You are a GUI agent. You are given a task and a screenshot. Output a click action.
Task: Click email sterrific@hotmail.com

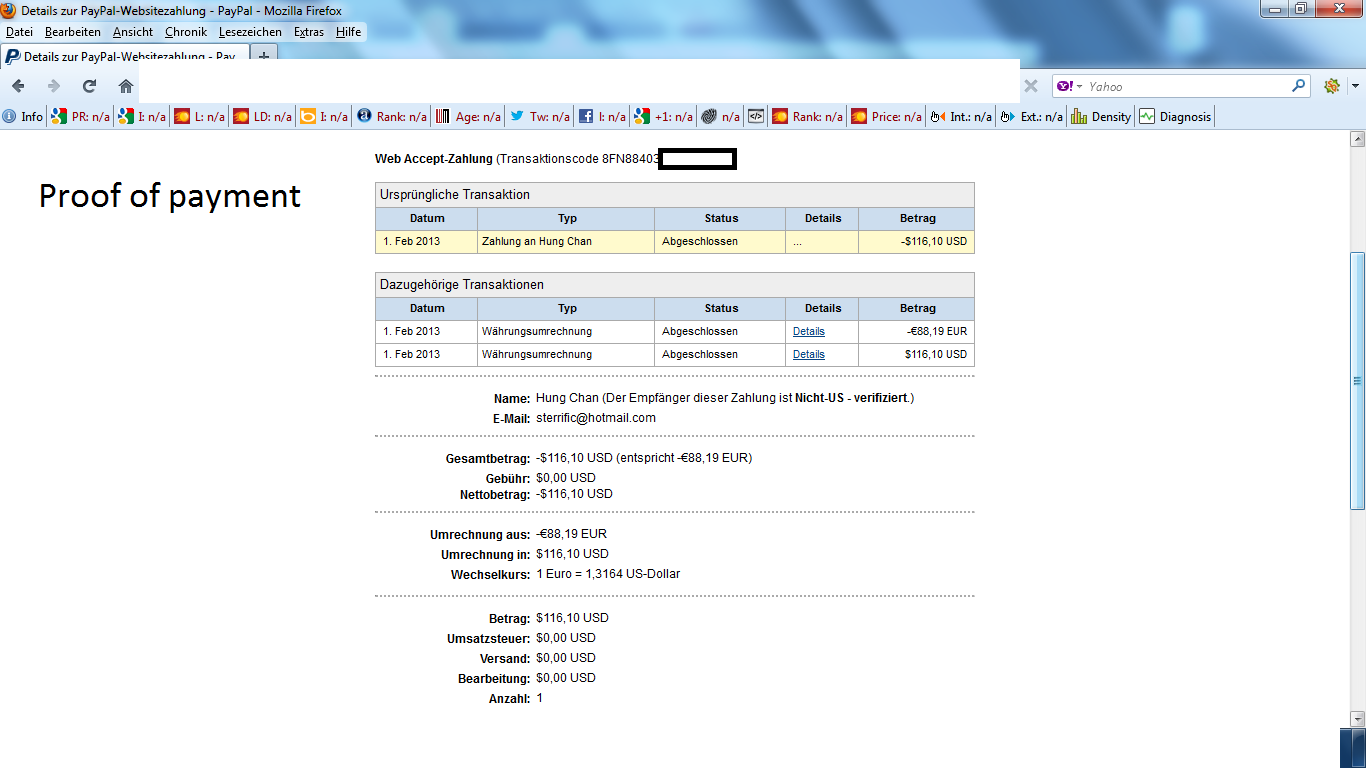[x=596, y=418]
